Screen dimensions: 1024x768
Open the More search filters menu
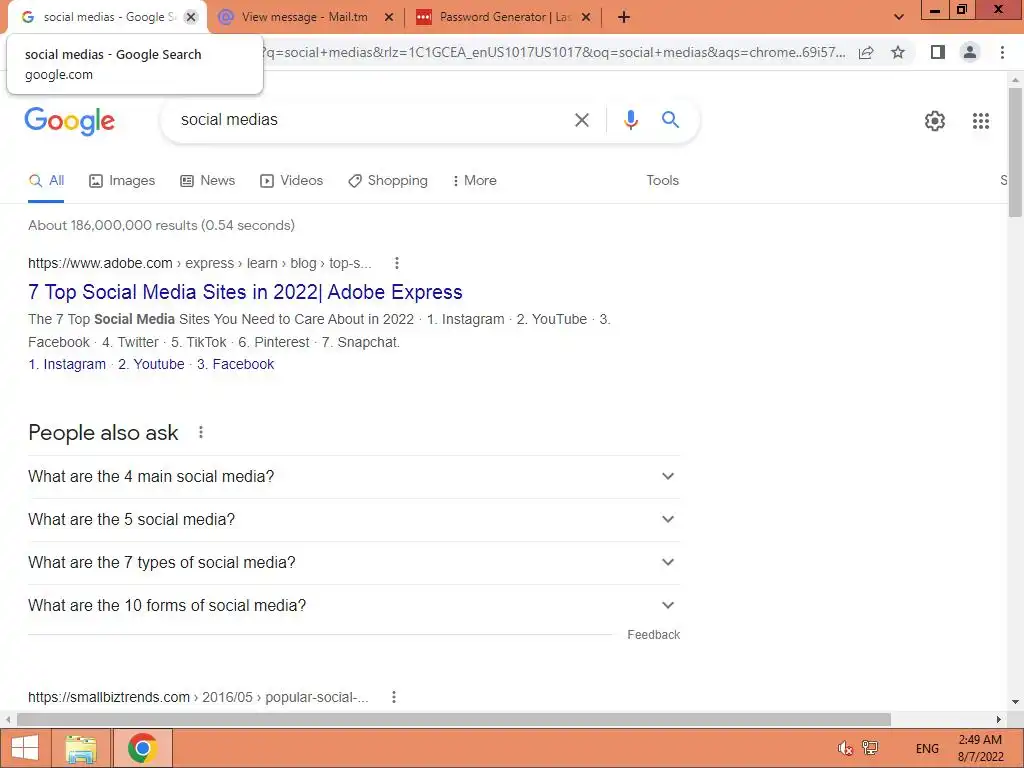(475, 181)
